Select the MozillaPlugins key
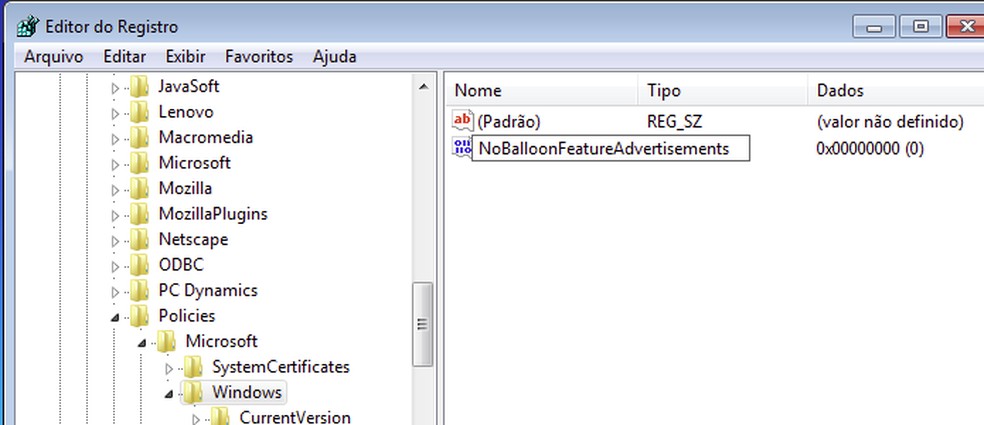984x425 pixels. coord(213,213)
